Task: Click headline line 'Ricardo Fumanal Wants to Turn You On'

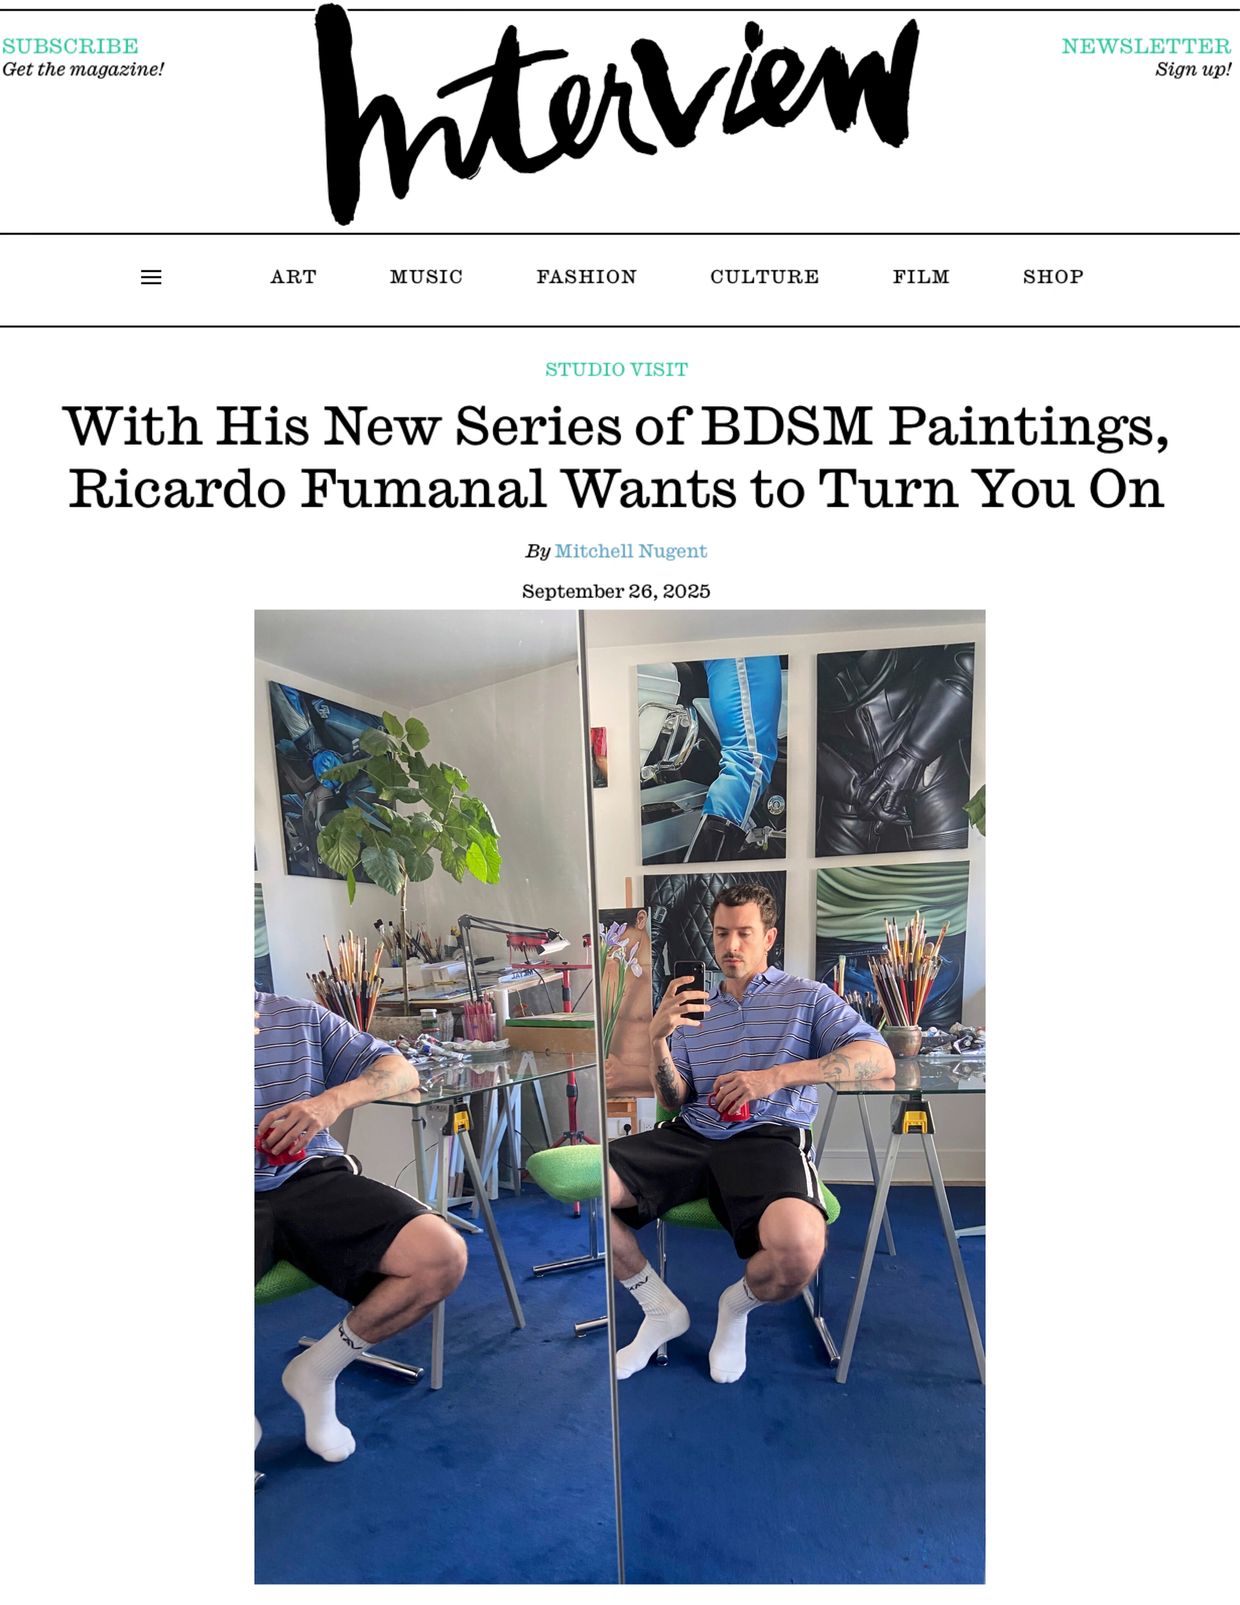Action: click(616, 489)
